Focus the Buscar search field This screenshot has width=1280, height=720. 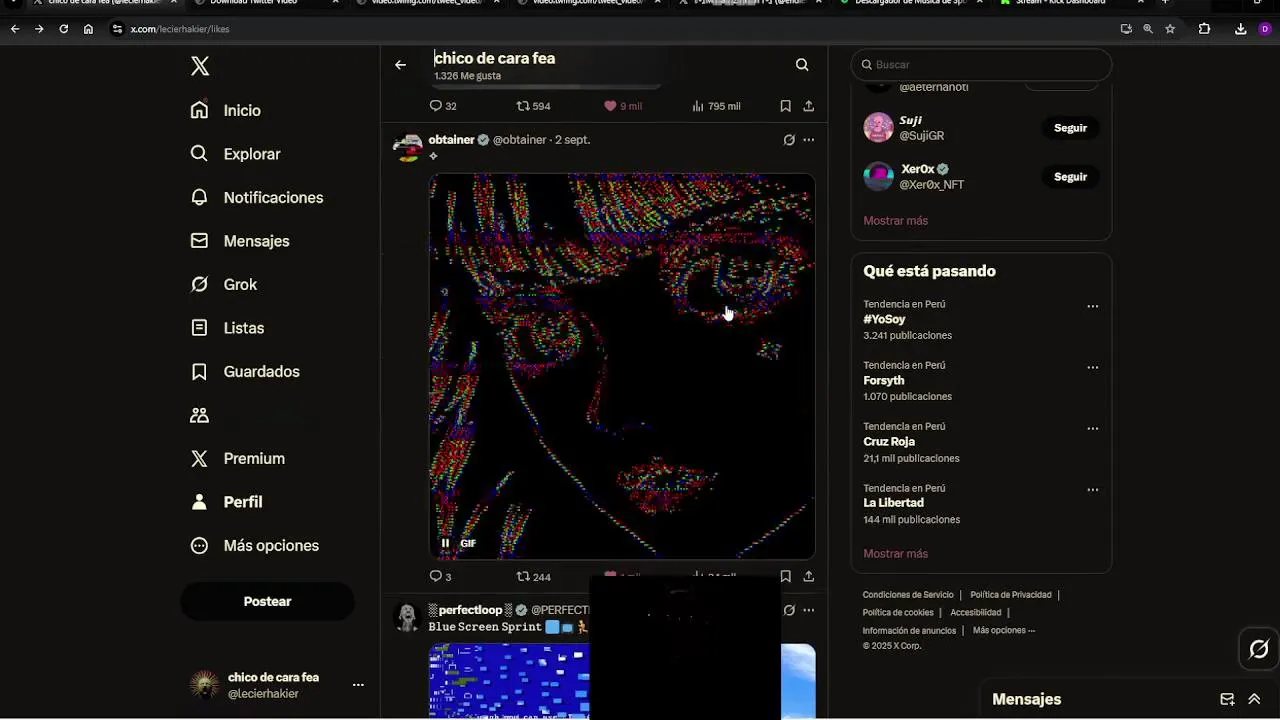(x=981, y=65)
